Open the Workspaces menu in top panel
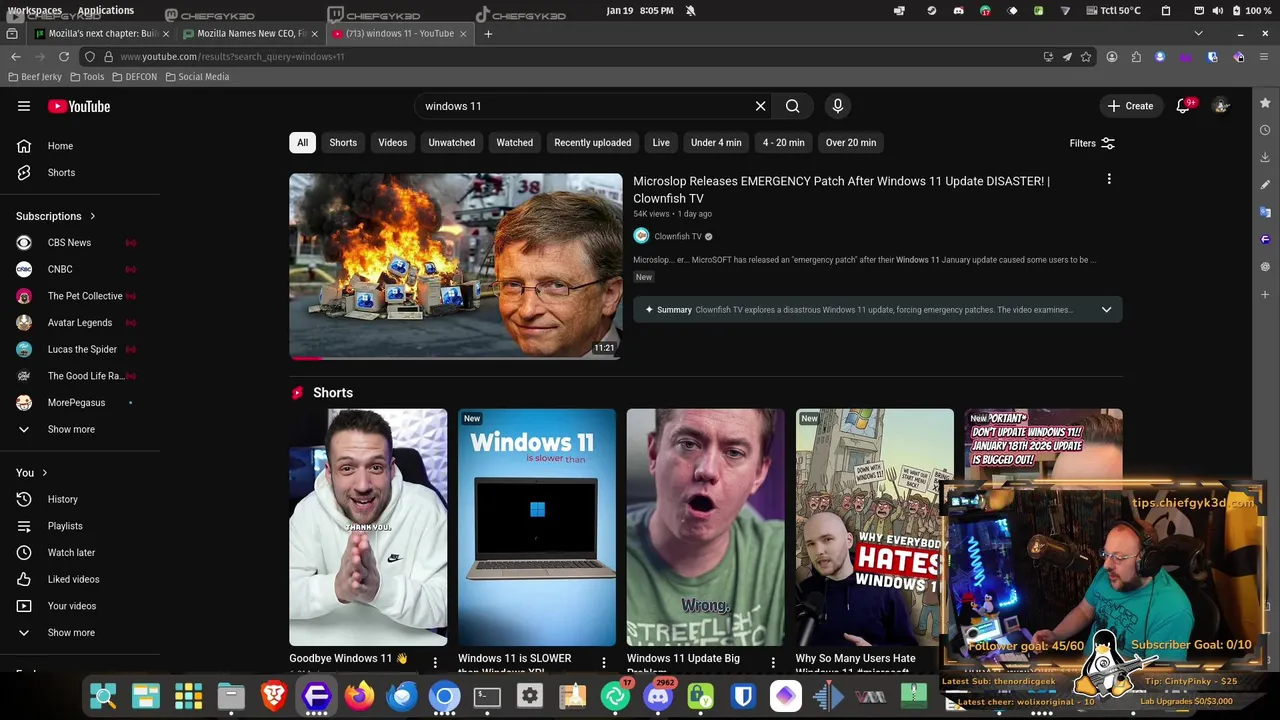 35,11
